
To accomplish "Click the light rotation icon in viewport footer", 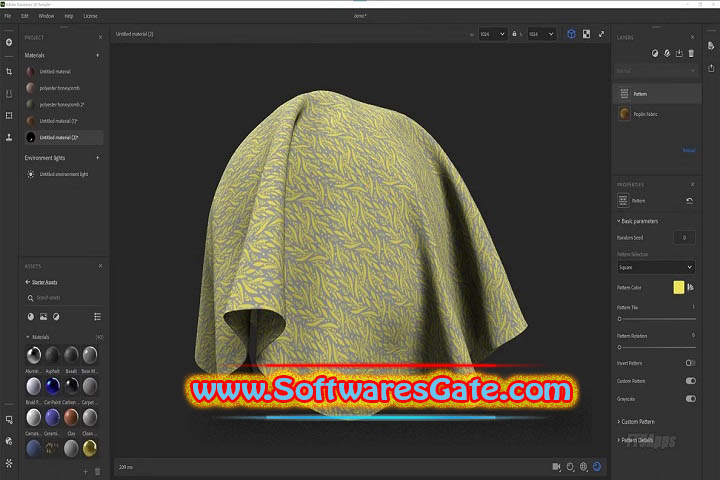I will [570, 467].
